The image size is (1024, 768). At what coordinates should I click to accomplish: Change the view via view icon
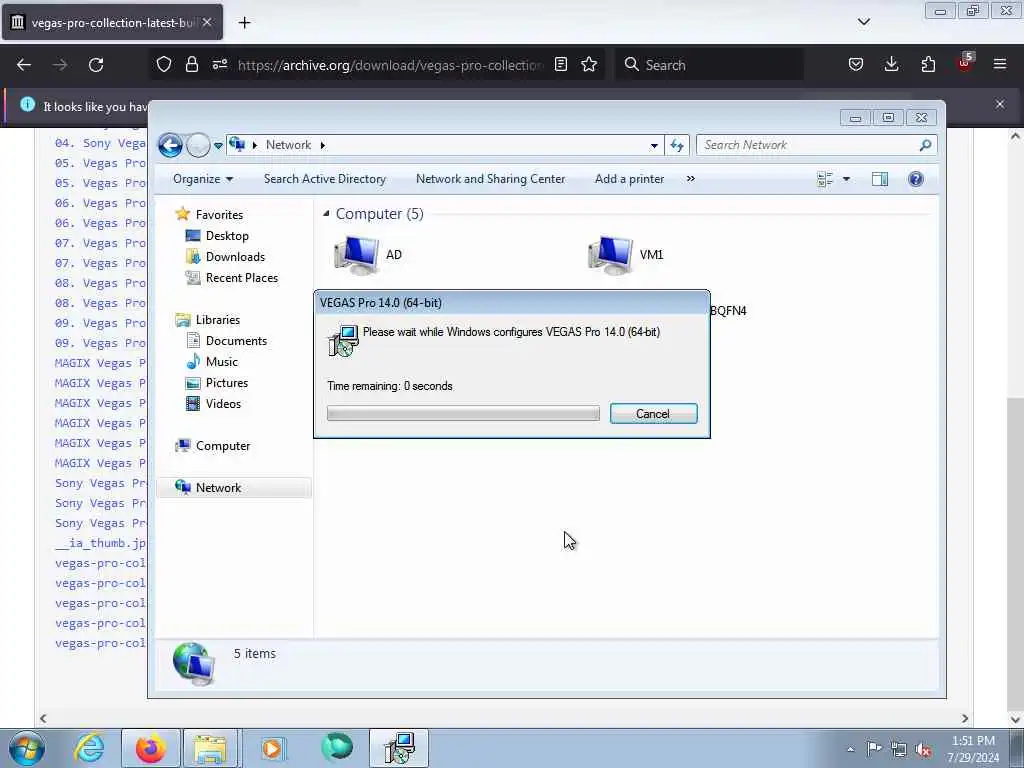coord(825,179)
